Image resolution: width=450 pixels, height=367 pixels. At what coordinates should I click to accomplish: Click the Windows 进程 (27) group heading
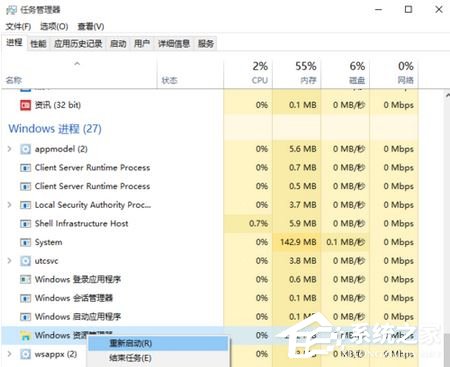[55, 129]
